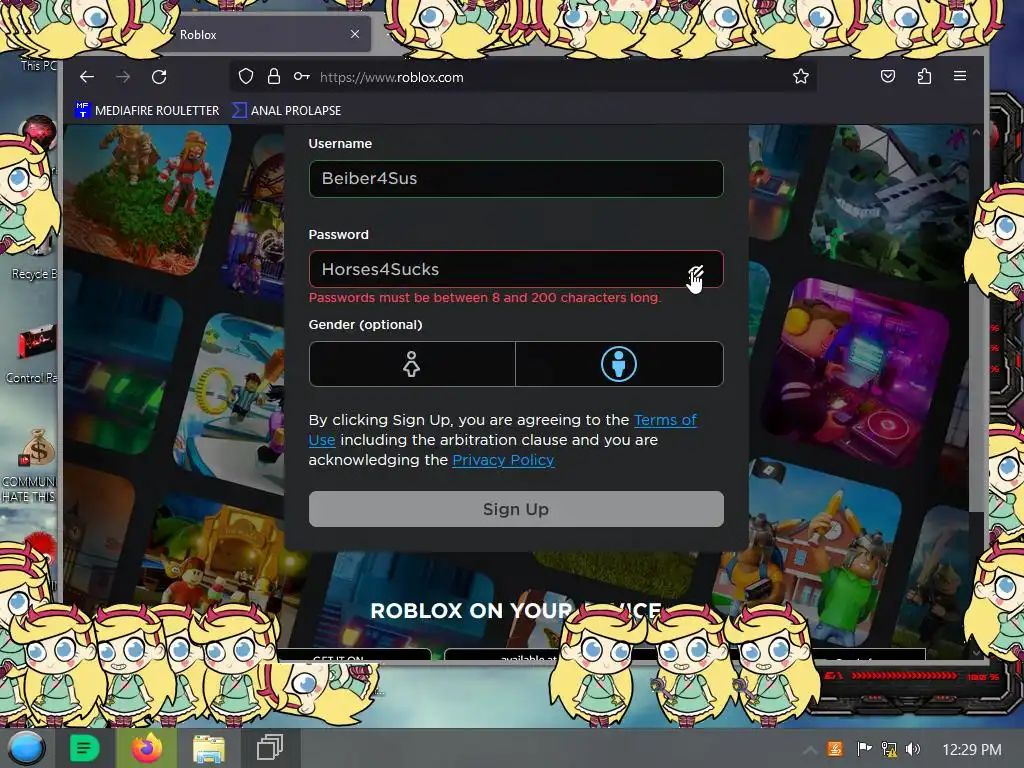Click the 'ROBLOX ON YOUR' heading text
The image size is (1024, 768).
coord(471,611)
